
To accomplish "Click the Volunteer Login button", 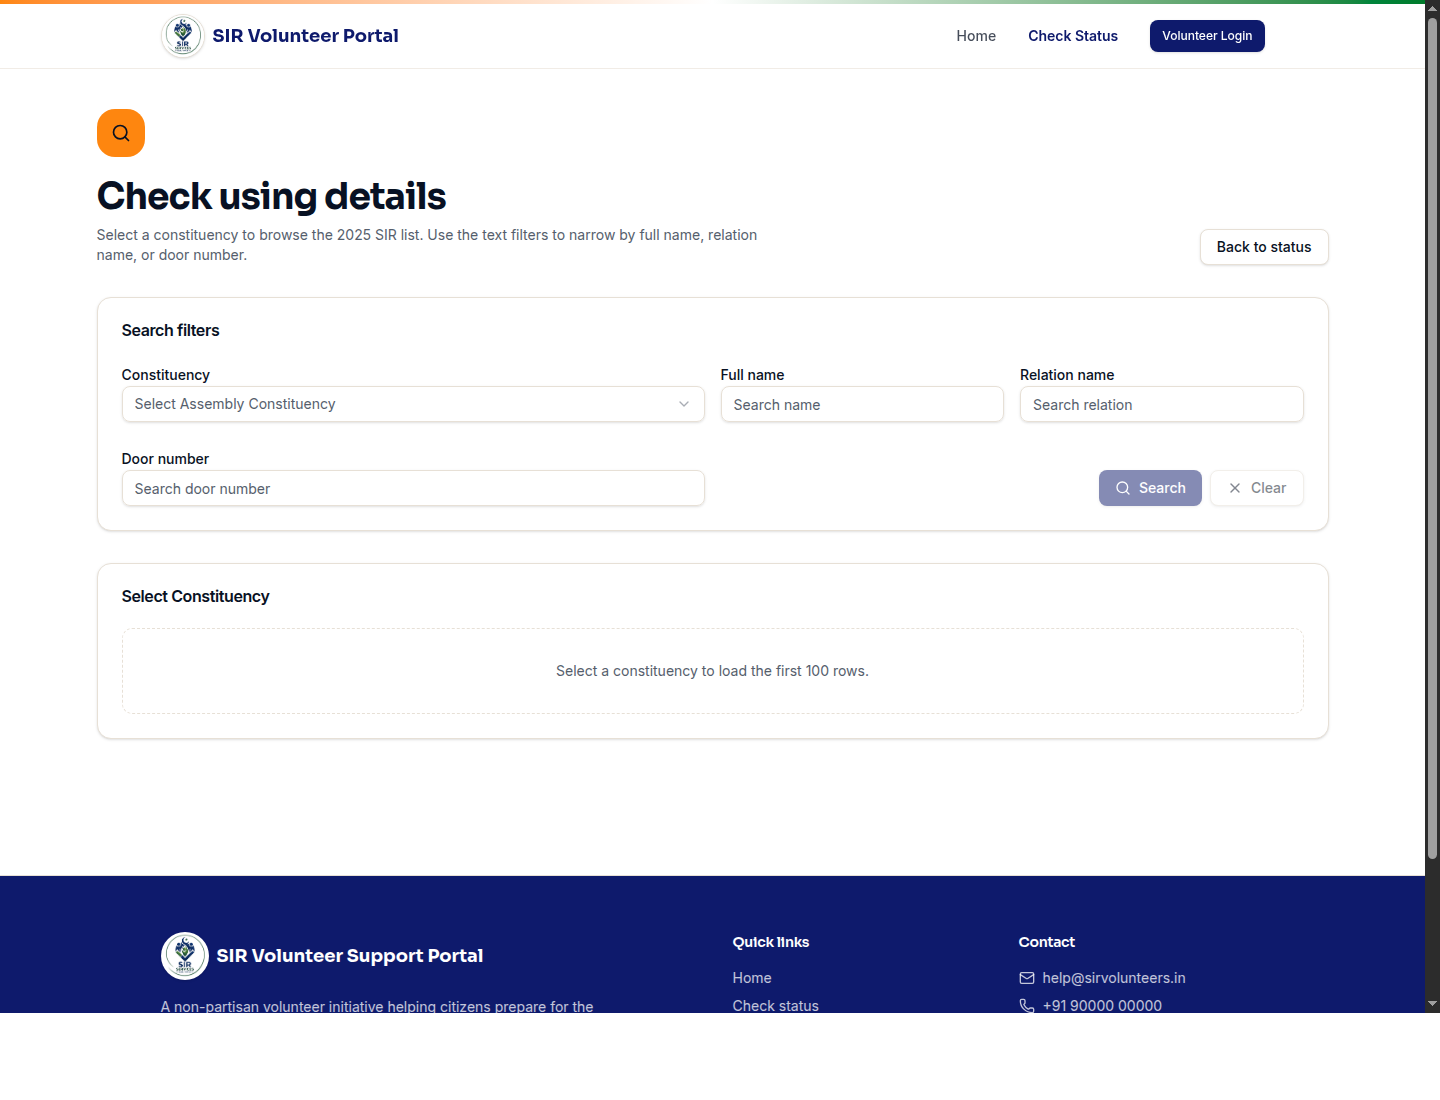I will click(x=1207, y=36).
